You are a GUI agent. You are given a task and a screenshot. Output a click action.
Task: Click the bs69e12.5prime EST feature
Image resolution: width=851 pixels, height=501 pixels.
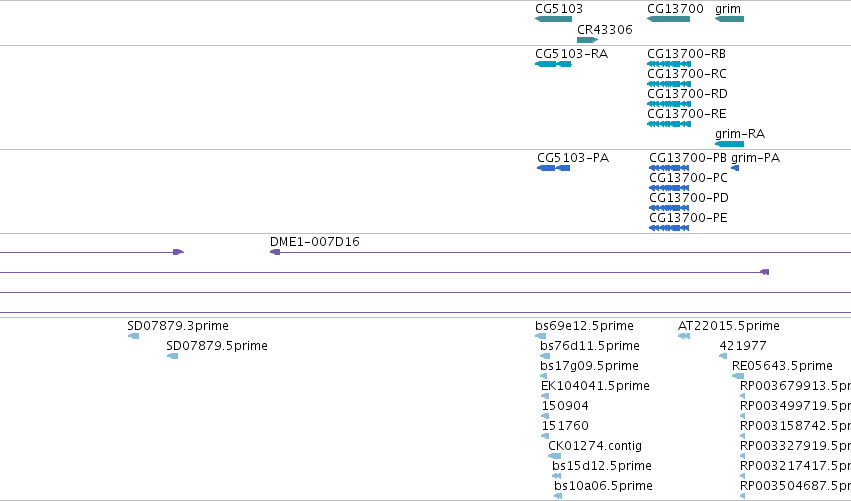coord(541,336)
